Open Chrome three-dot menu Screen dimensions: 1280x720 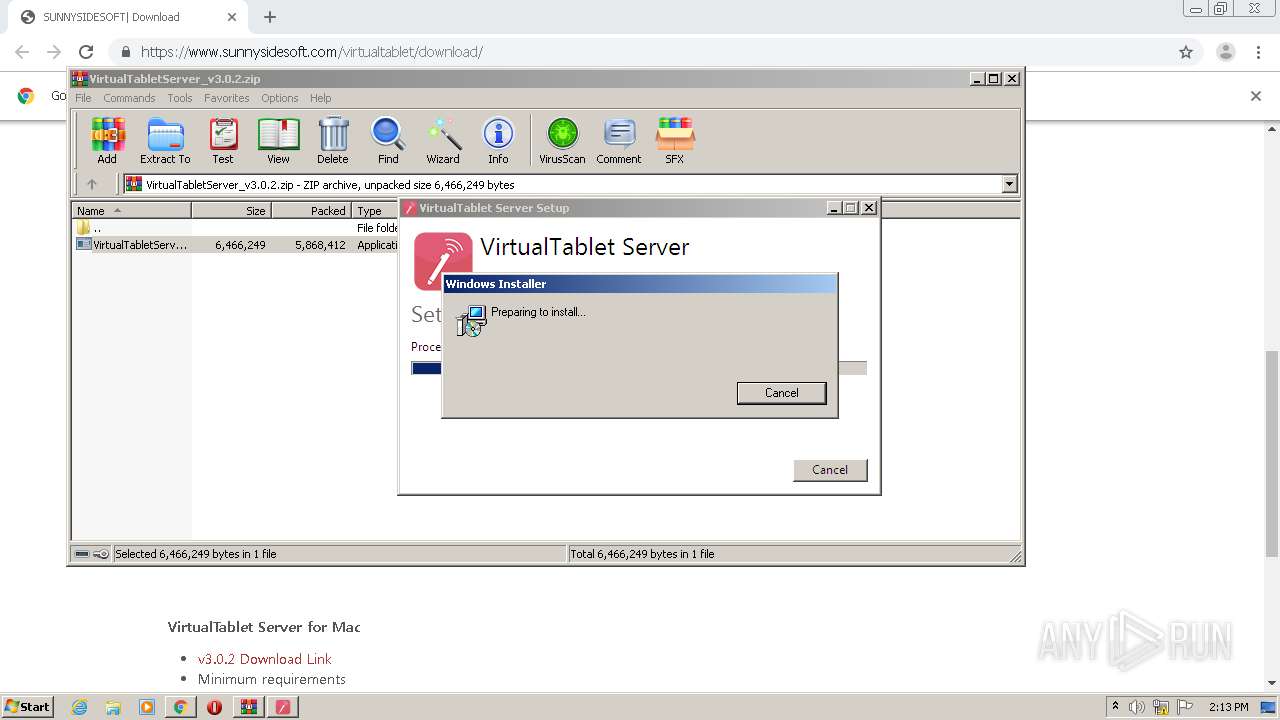pos(1258,52)
